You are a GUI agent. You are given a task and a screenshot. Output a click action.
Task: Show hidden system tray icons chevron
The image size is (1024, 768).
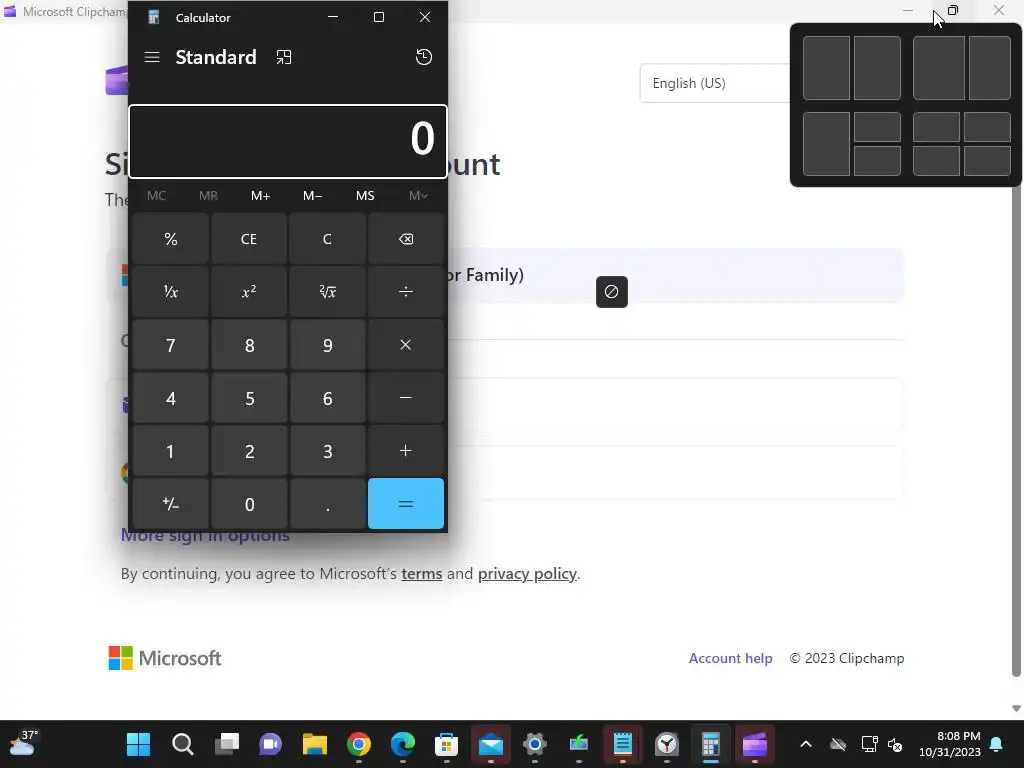(x=806, y=744)
